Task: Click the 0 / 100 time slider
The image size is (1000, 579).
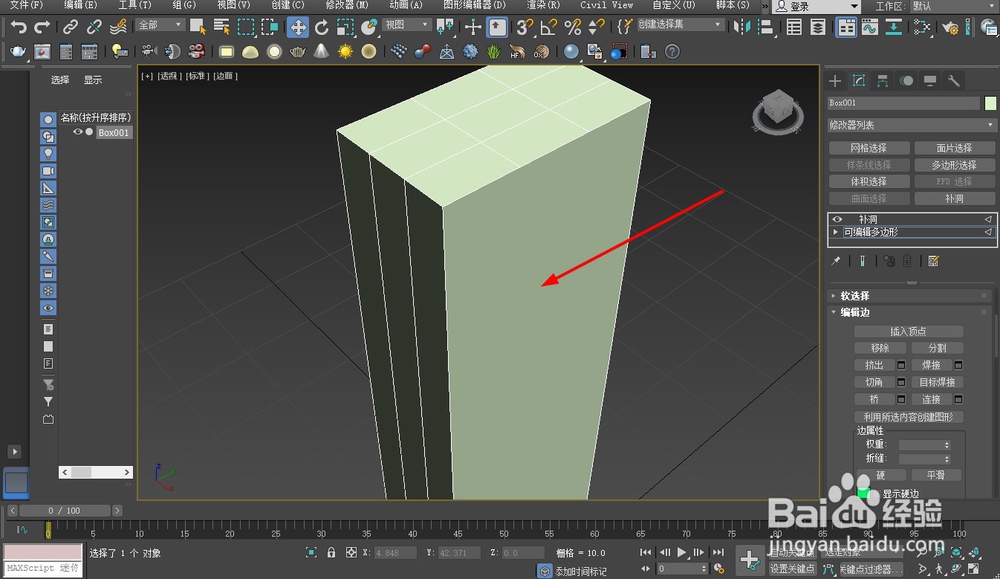Action: pos(64,511)
